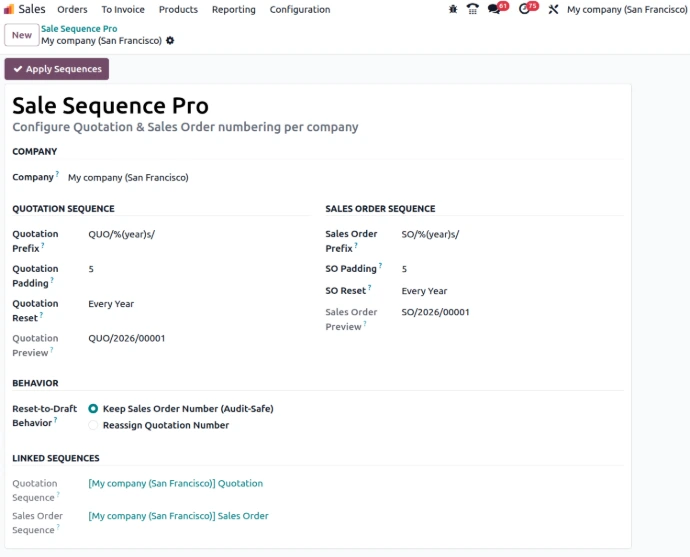Click the Quotation Prefix input field

click(x=195, y=234)
